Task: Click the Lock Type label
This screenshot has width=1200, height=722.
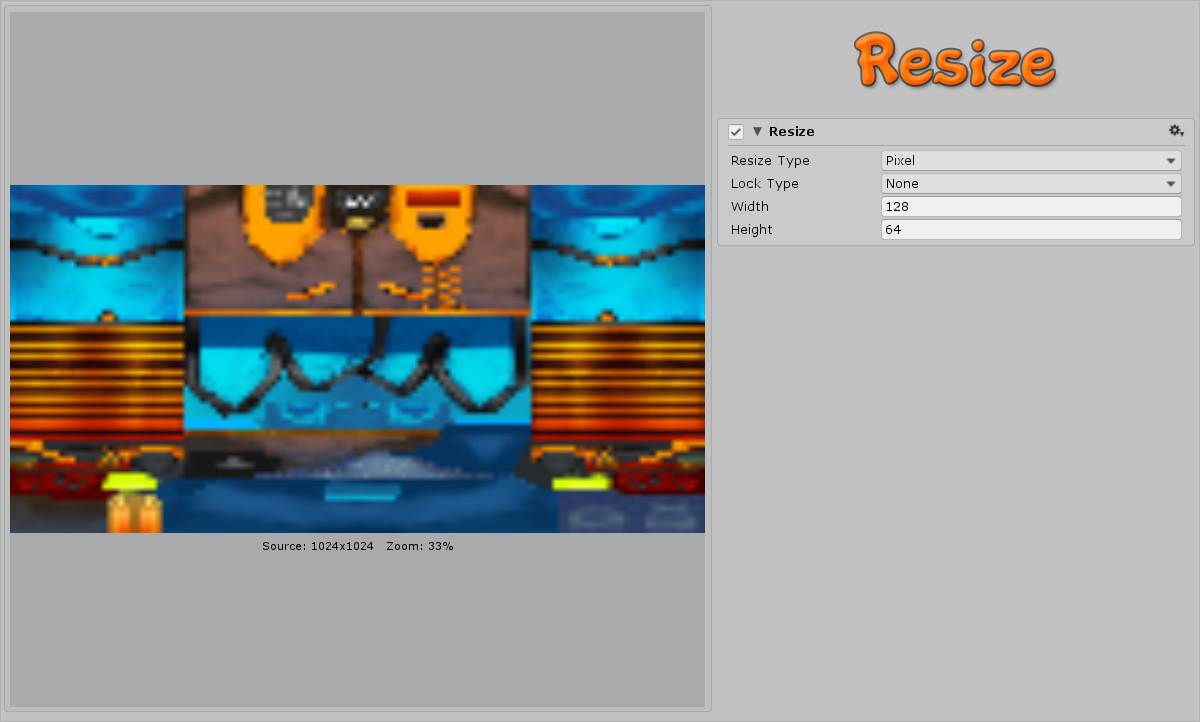Action: pos(765,184)
